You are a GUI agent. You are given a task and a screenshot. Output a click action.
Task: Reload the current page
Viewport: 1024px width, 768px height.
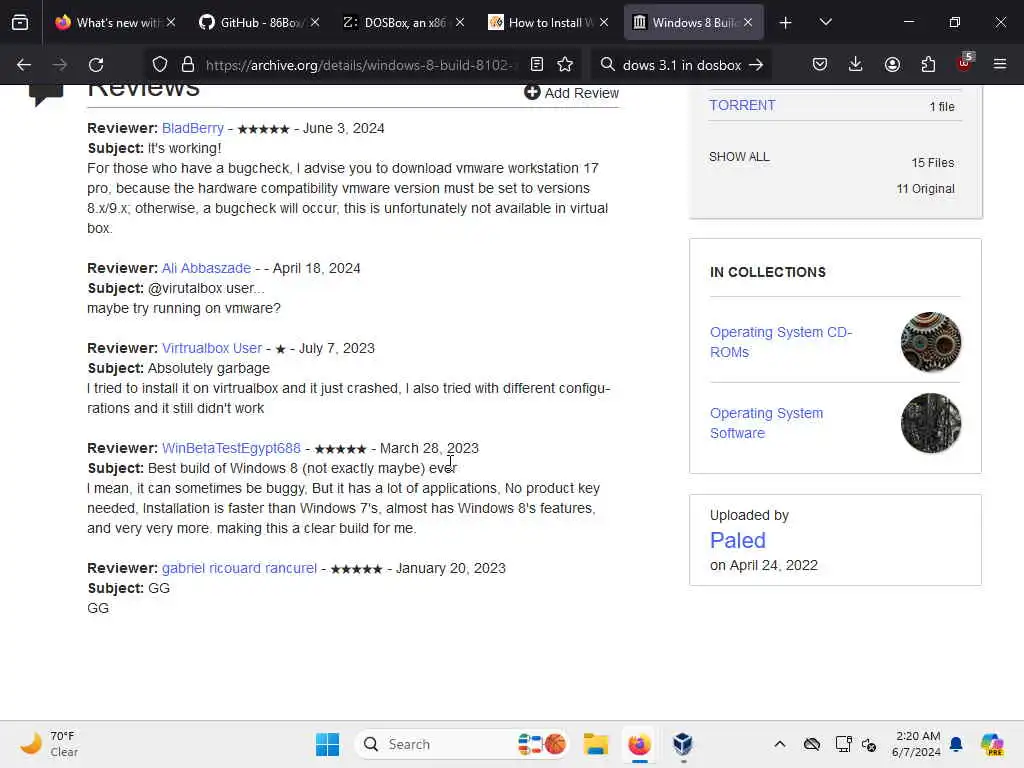(x=96, y=65)
